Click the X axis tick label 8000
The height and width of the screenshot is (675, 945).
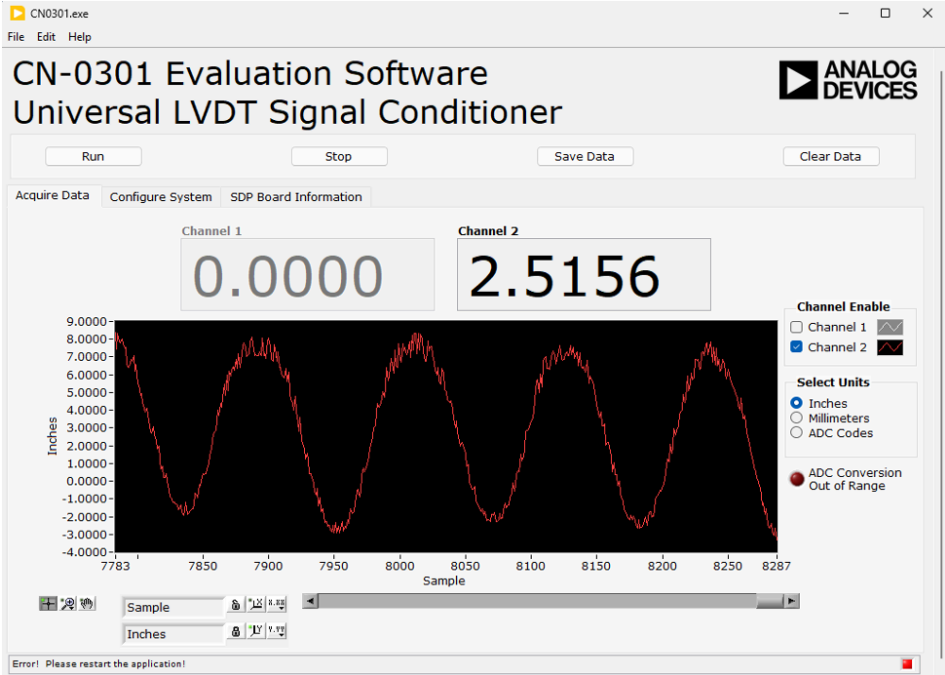(400, 566)
